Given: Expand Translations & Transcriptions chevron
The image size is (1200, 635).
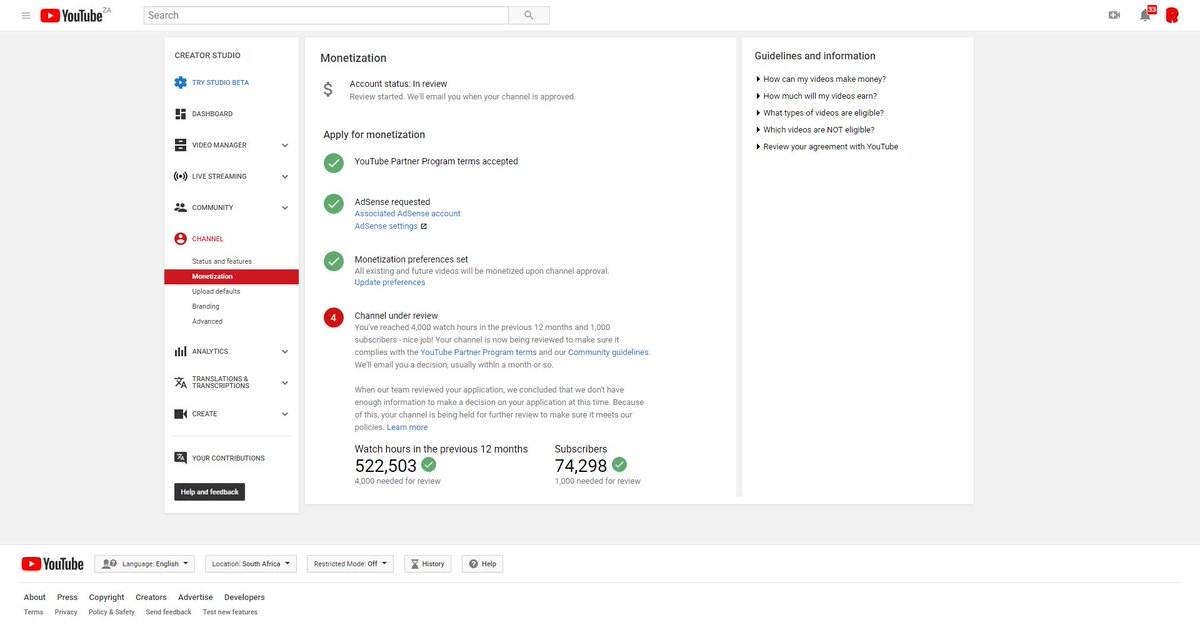Looking at the screenshot, I should (285, 383).
